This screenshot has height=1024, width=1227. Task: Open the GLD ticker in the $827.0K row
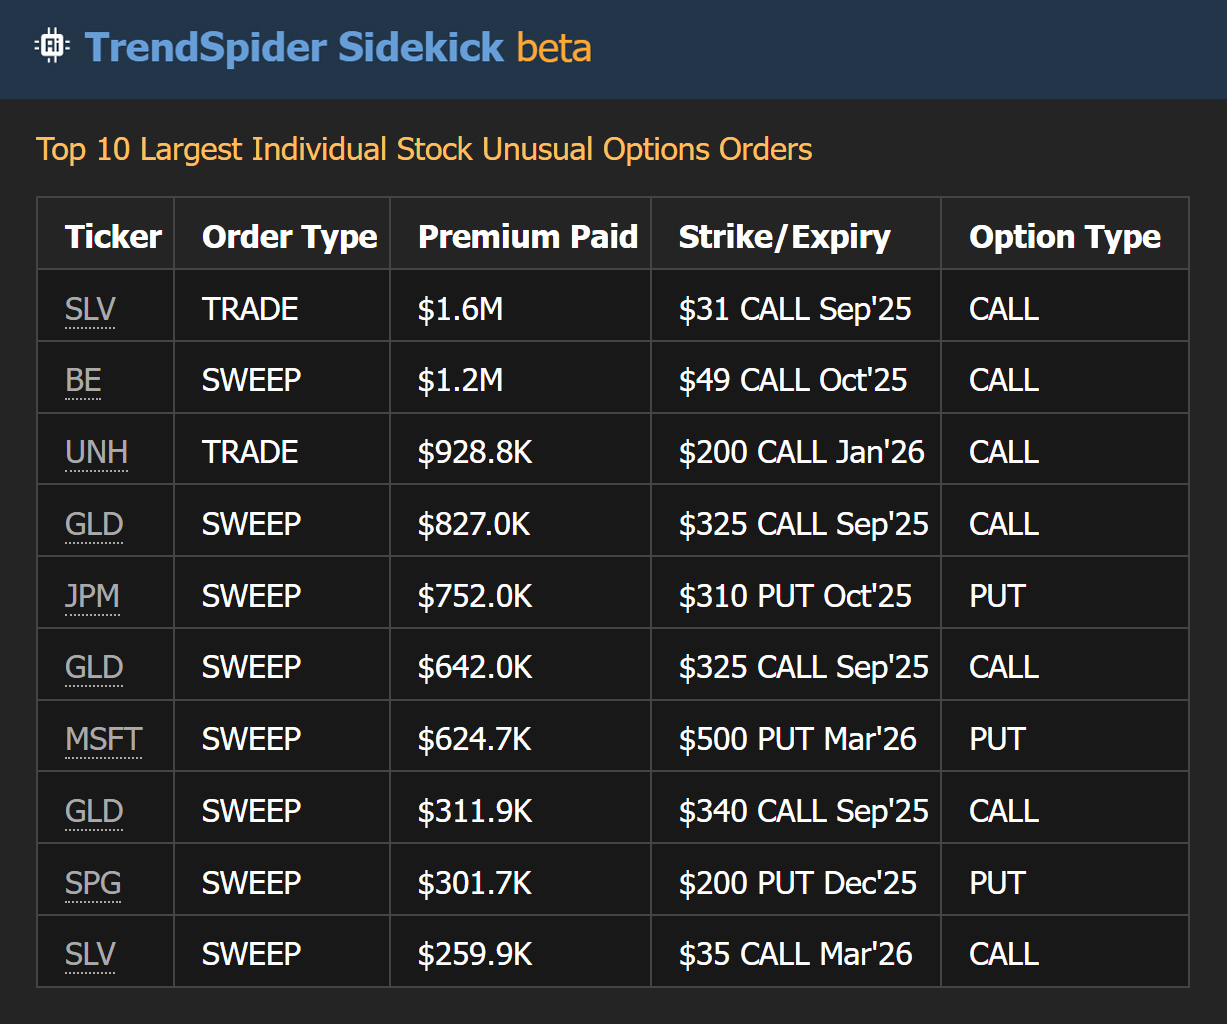click(94, 524)
